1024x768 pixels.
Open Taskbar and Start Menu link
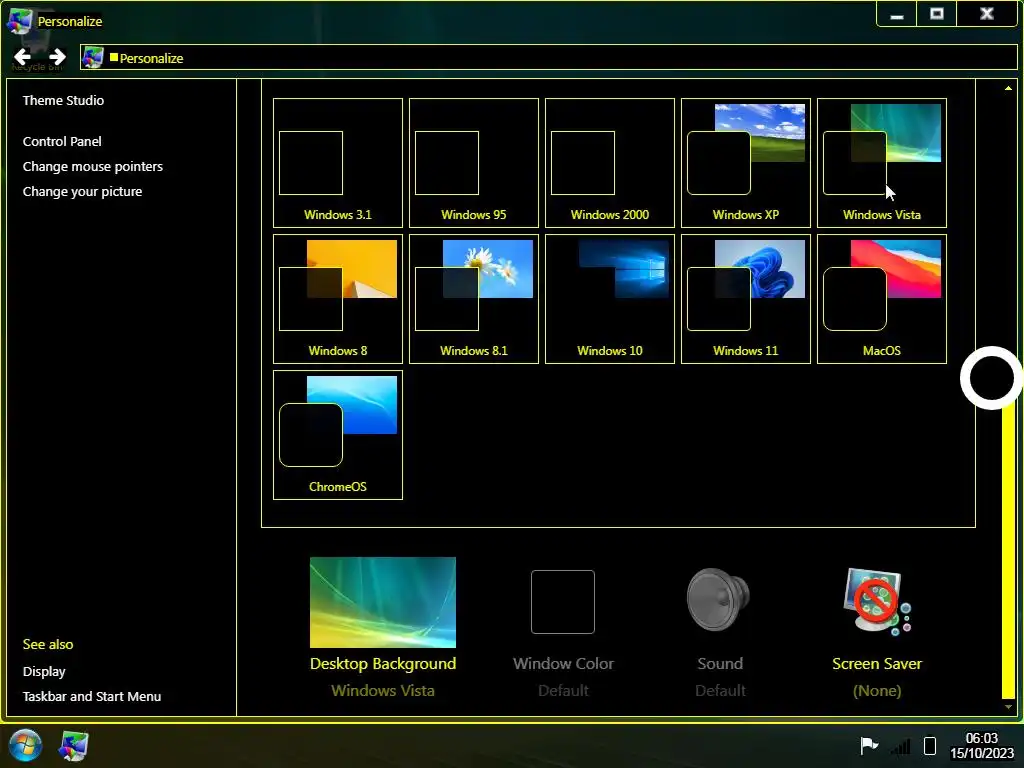coord(92,696)
